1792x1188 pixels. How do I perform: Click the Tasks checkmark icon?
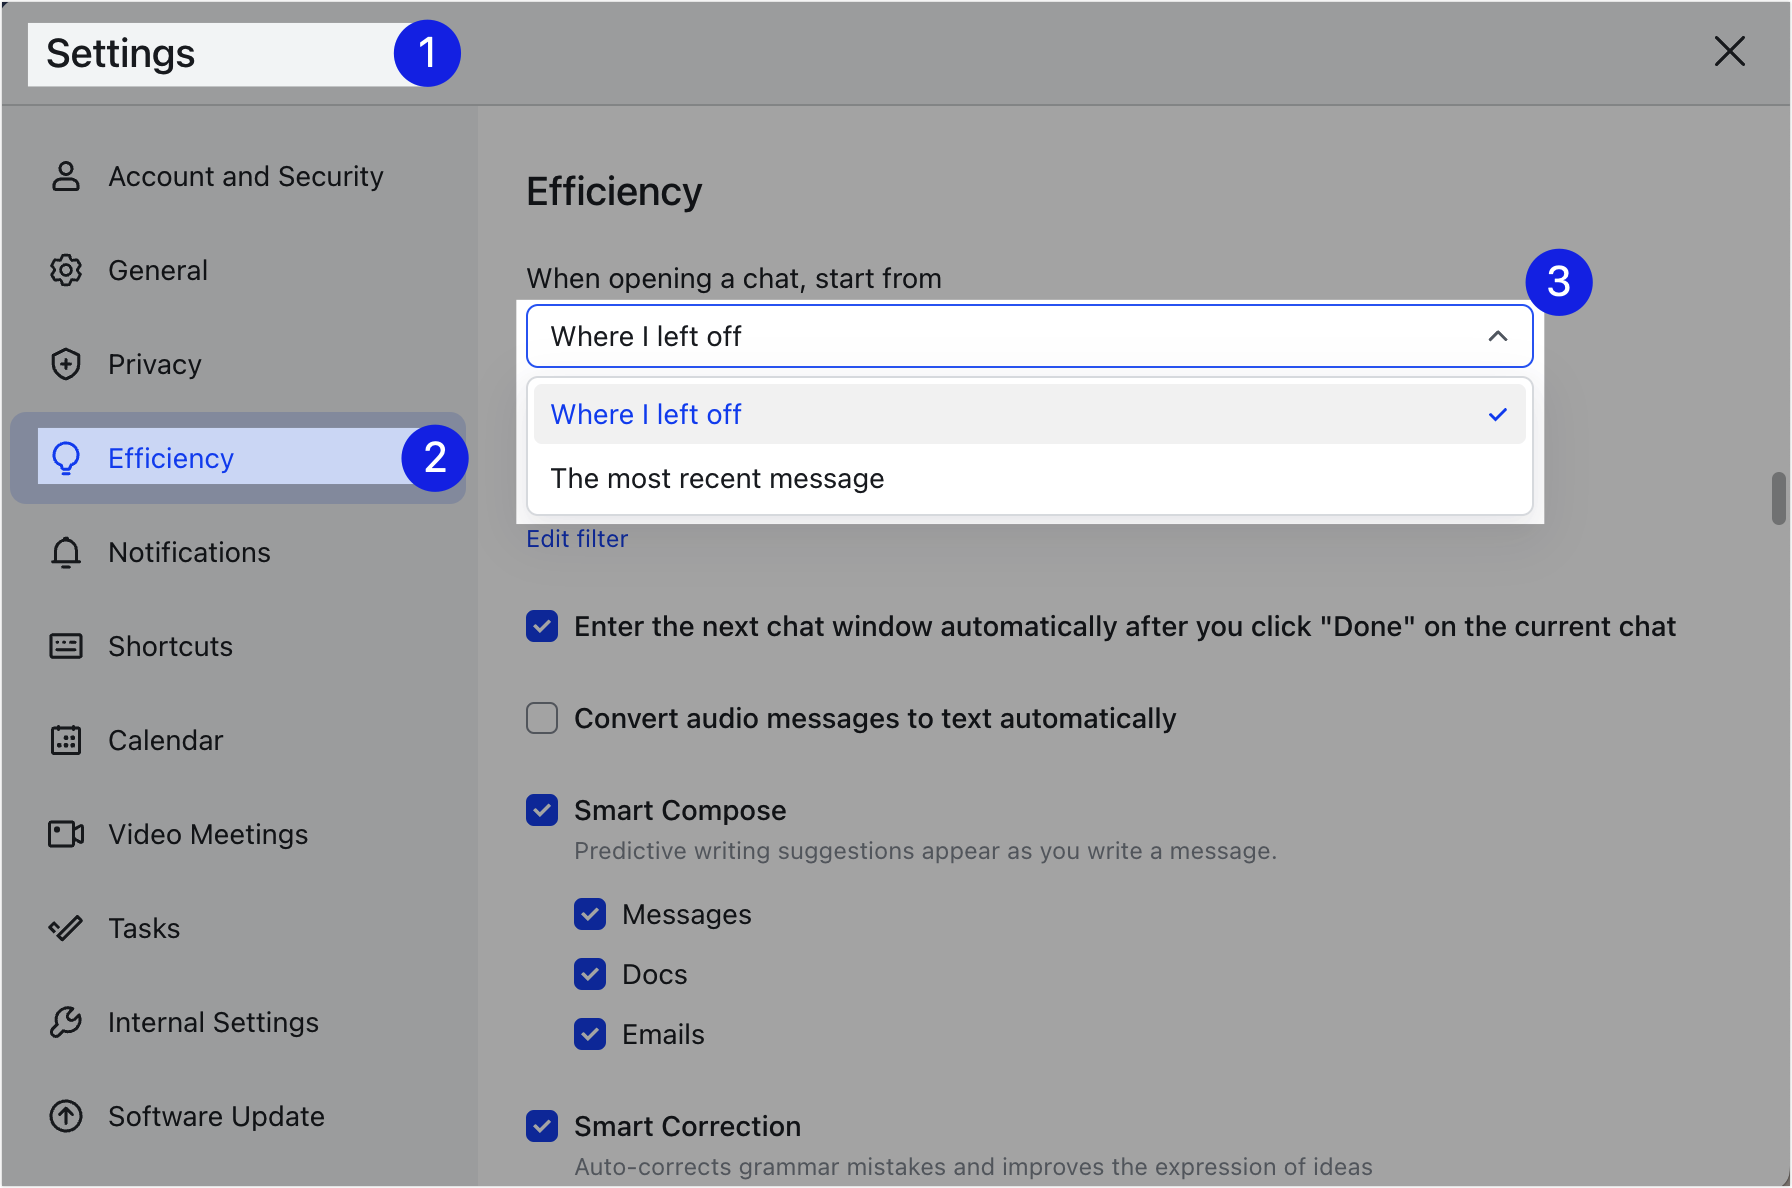tap(65, 928)
